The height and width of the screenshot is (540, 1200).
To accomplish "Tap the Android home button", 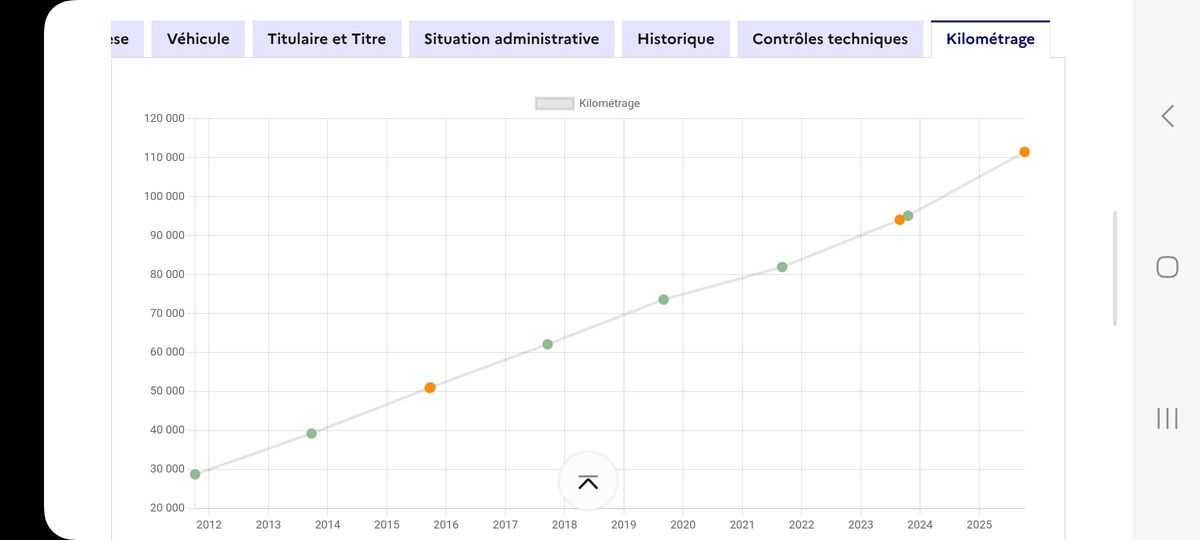I will tap(1167, 267).
